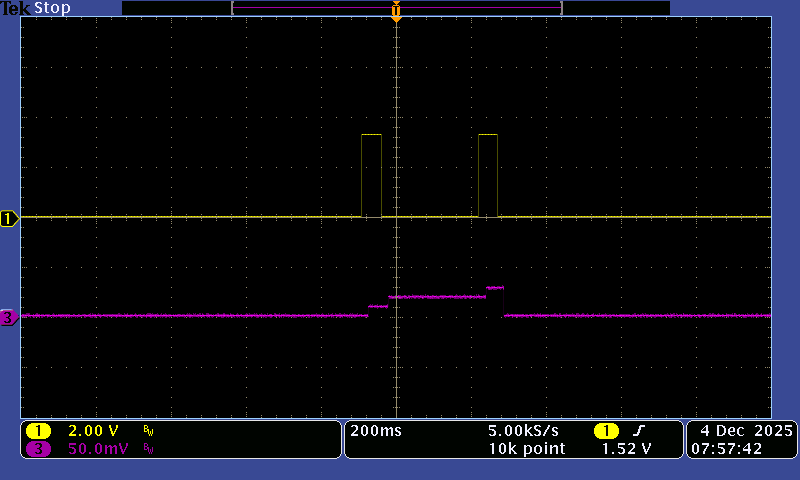Click the 5.00kS/s sample rate readout
This screenshot has height=480, width=800.
(526, 431)
